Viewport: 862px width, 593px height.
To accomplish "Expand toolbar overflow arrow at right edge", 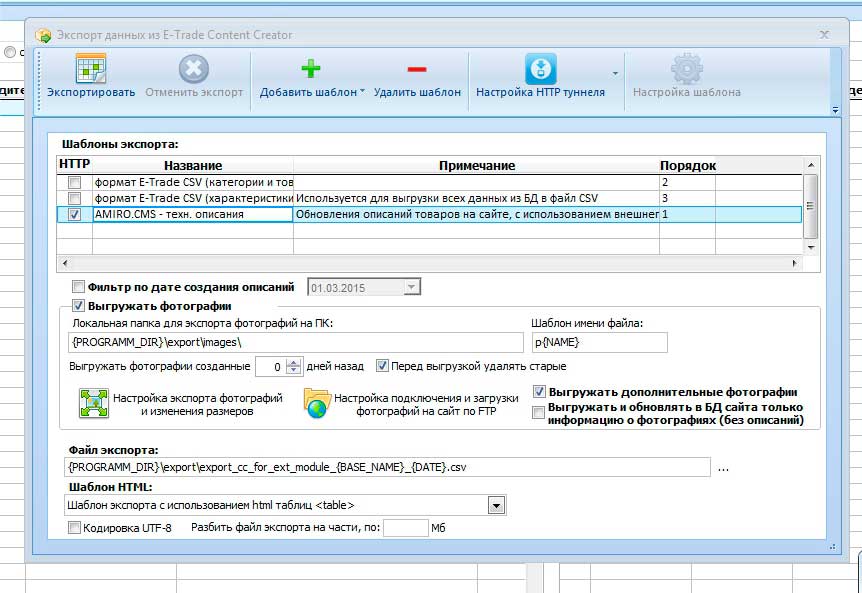I will [x=836, y=110].
